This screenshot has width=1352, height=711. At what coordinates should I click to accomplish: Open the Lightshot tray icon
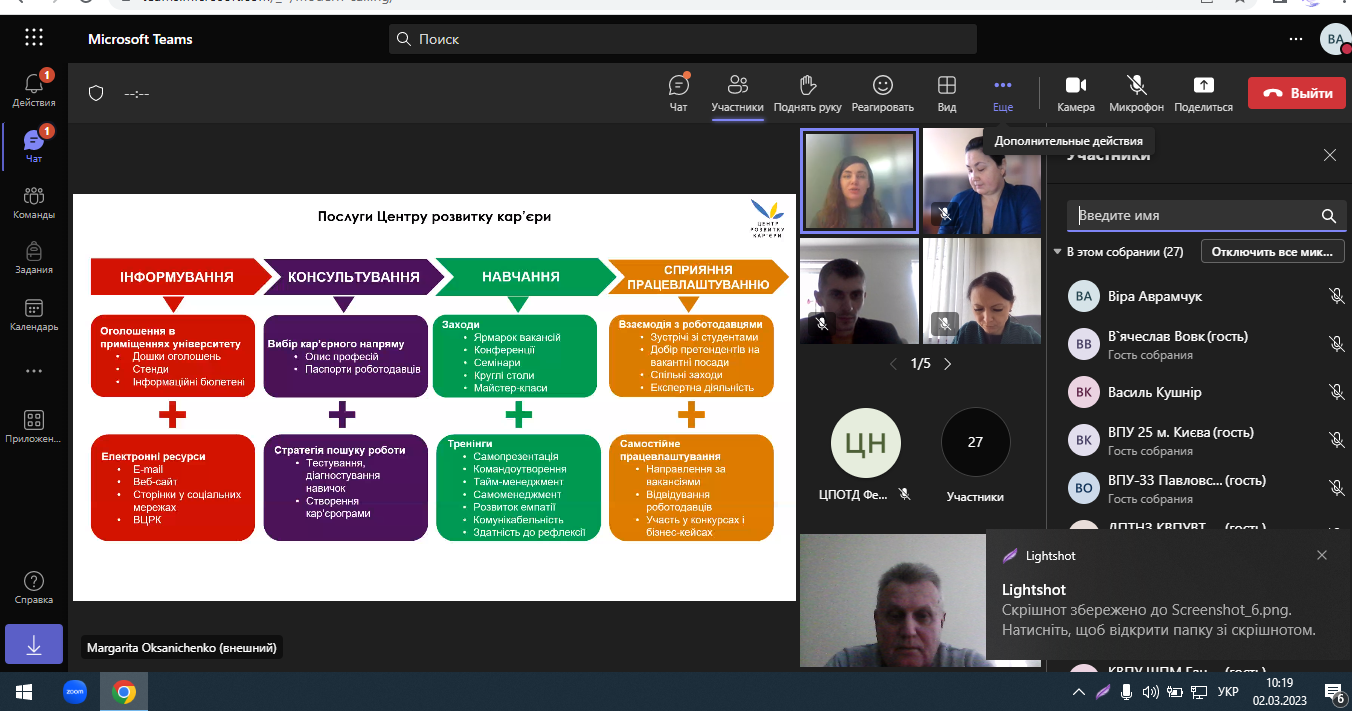pyautogui.click(x=1103, y=691)
